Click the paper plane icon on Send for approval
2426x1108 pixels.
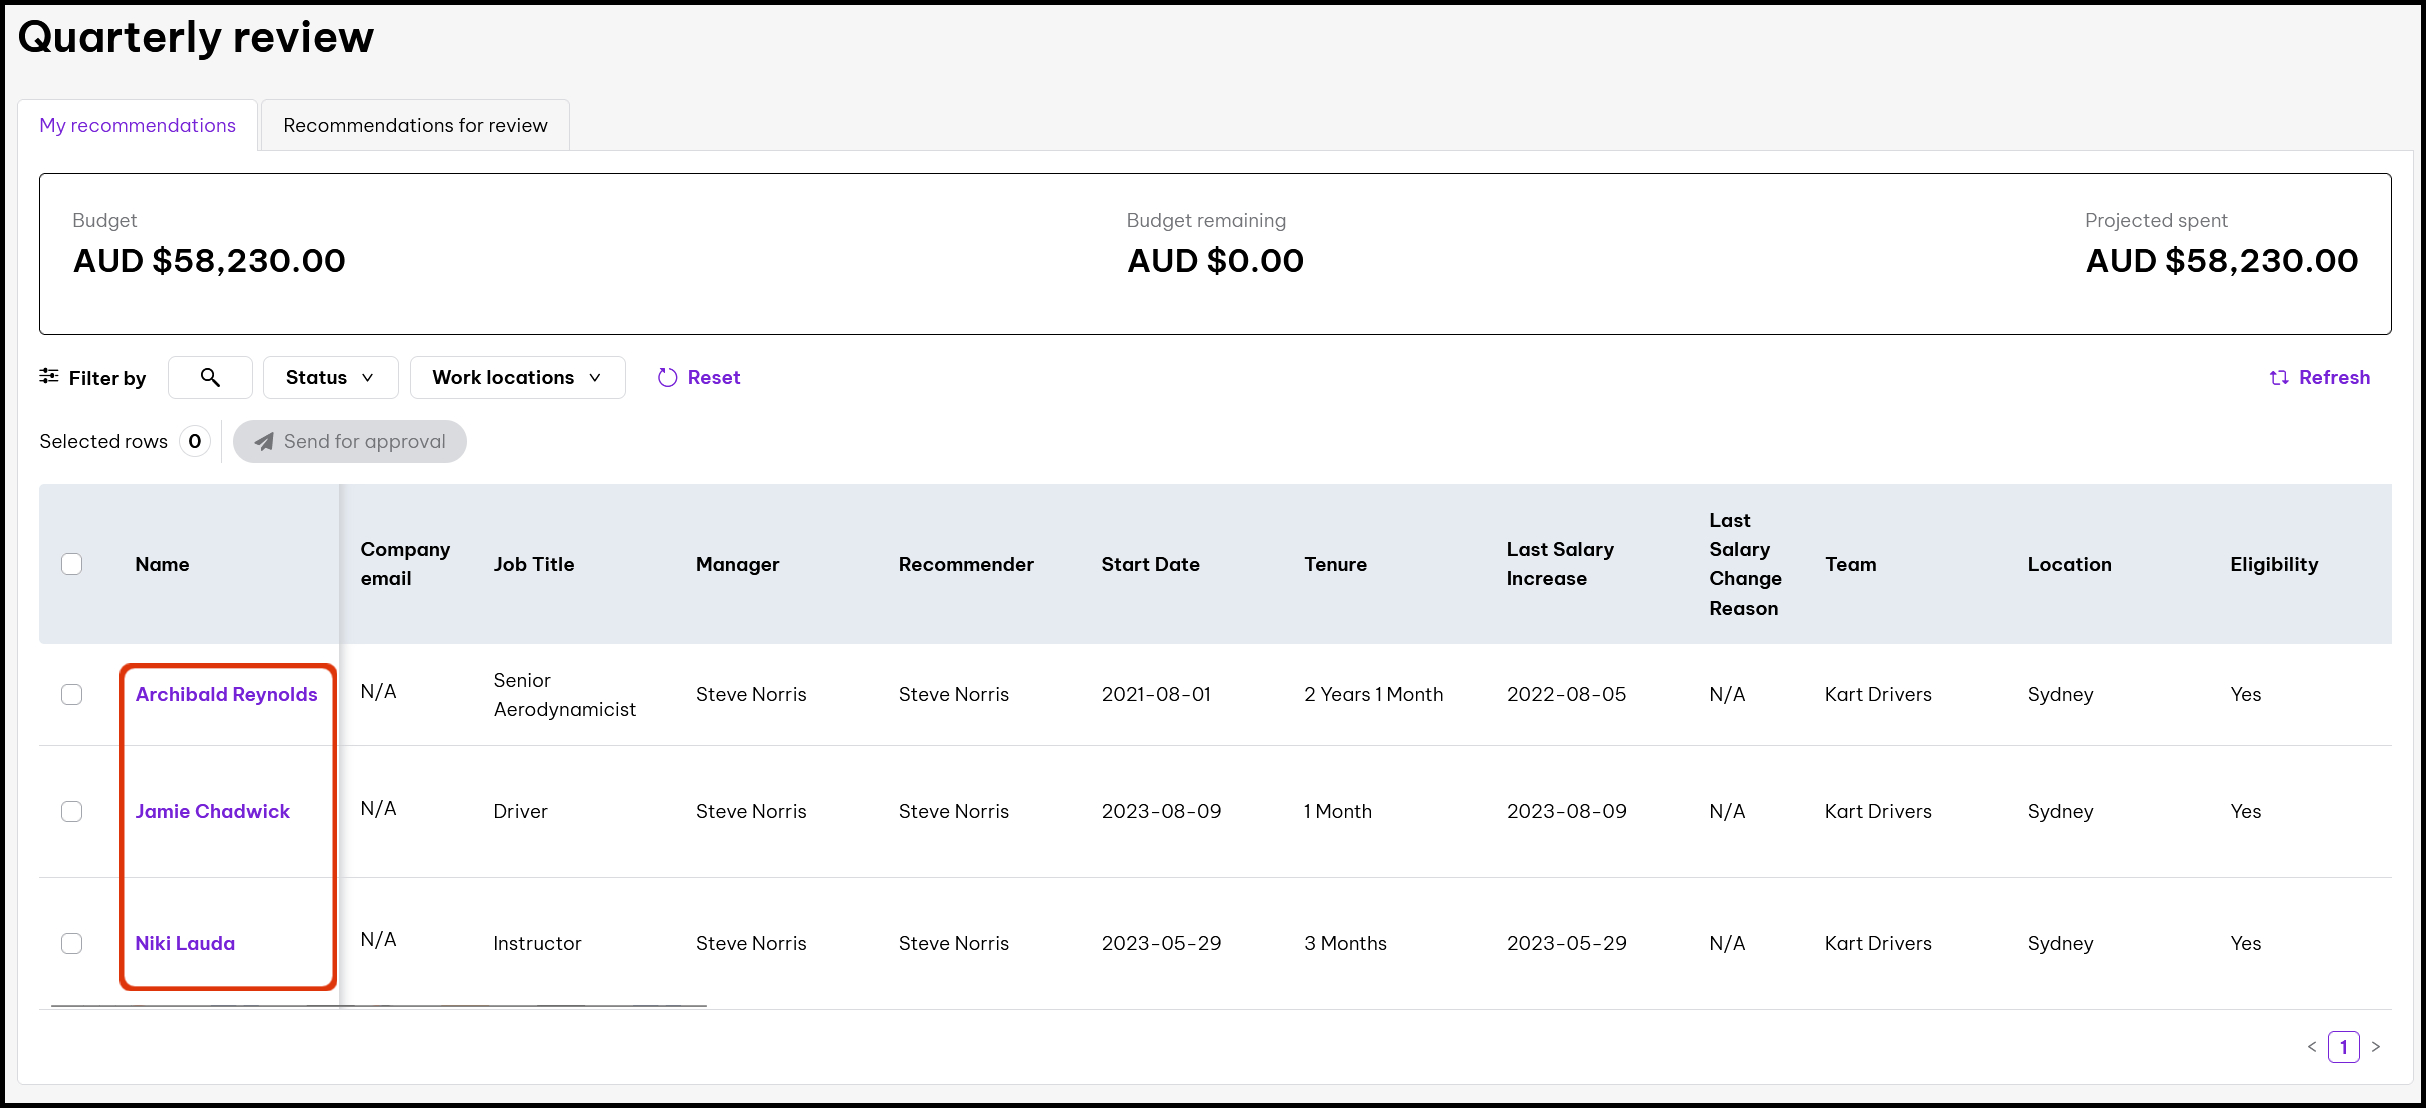click(x=264, y=441)
